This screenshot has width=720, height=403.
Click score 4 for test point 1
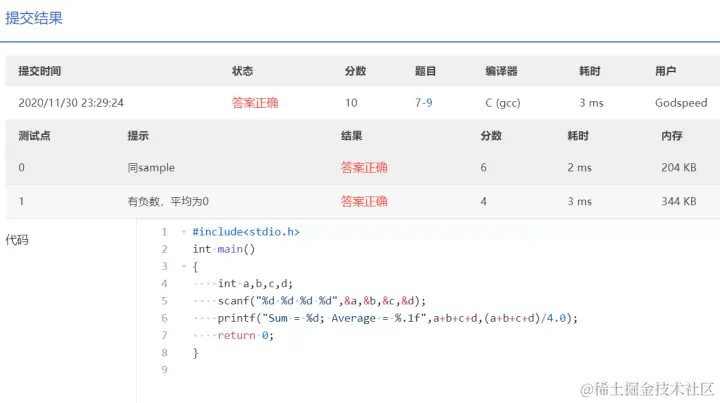pyautogui.click(x=484, y=201)
